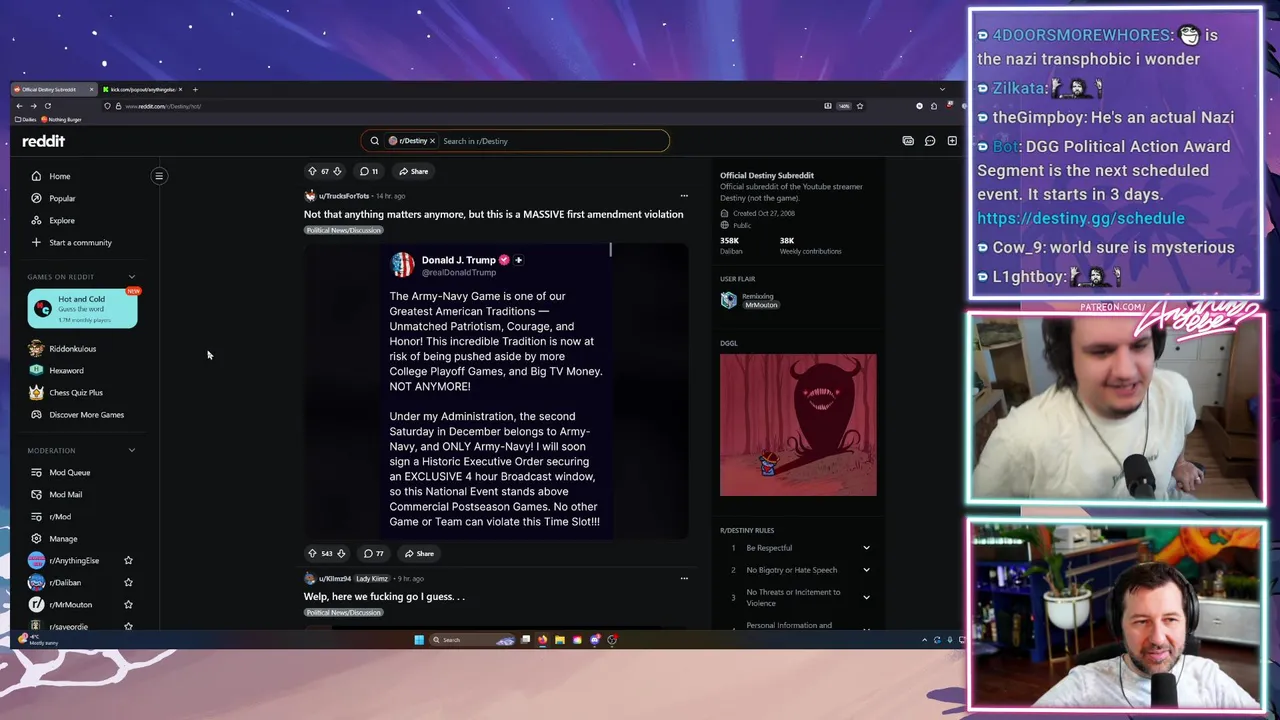Downvote the post with 67 points

[x=337, y=171]
